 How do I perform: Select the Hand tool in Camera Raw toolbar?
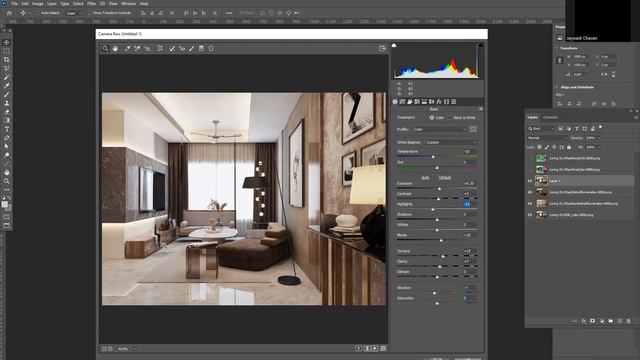(x=115, y=49)
